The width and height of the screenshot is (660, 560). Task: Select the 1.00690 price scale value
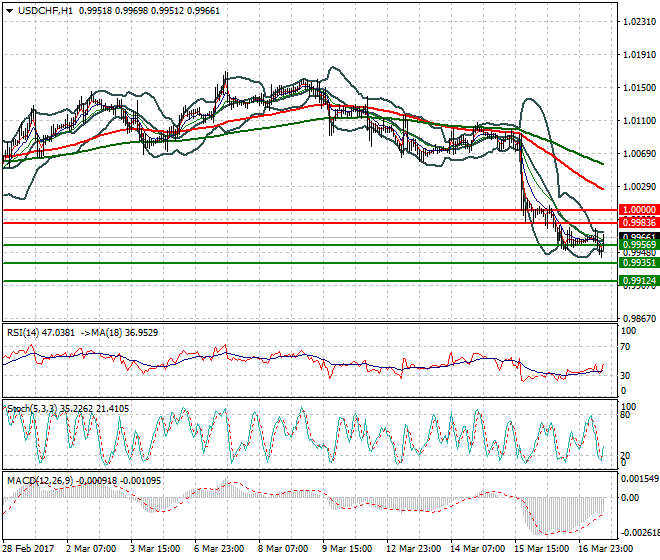(639, 154)
